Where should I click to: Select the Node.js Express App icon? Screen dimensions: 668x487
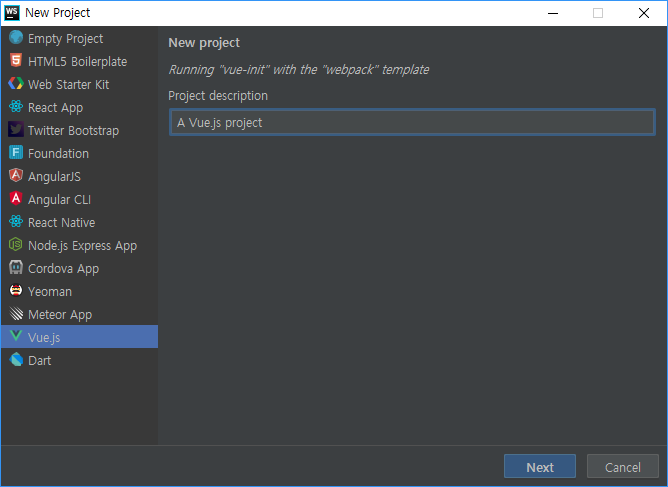pyautogui.click(x=16, y=245)
